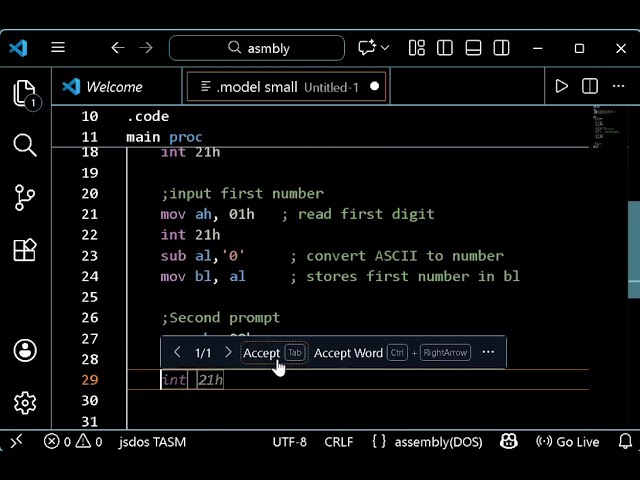
Task: Click the sticky '.code' line
Action: [x=147, y=116]
